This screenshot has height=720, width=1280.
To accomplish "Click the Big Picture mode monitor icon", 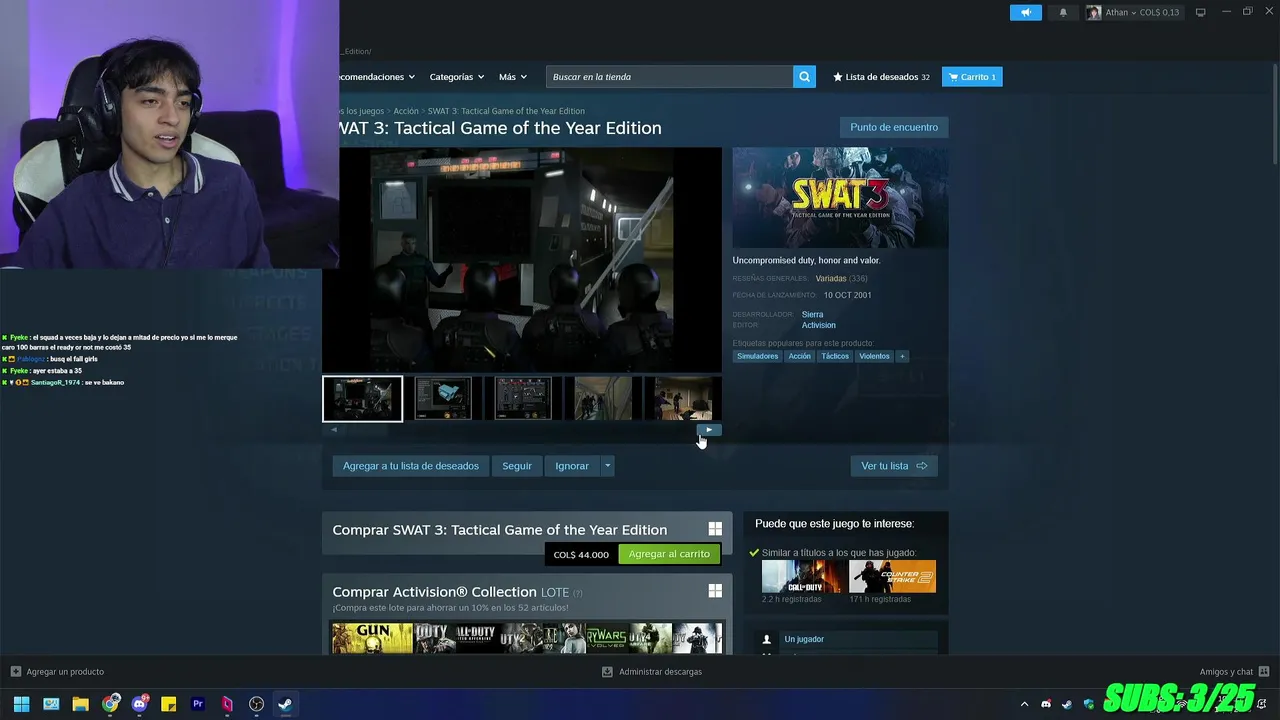I will 1200,12.
